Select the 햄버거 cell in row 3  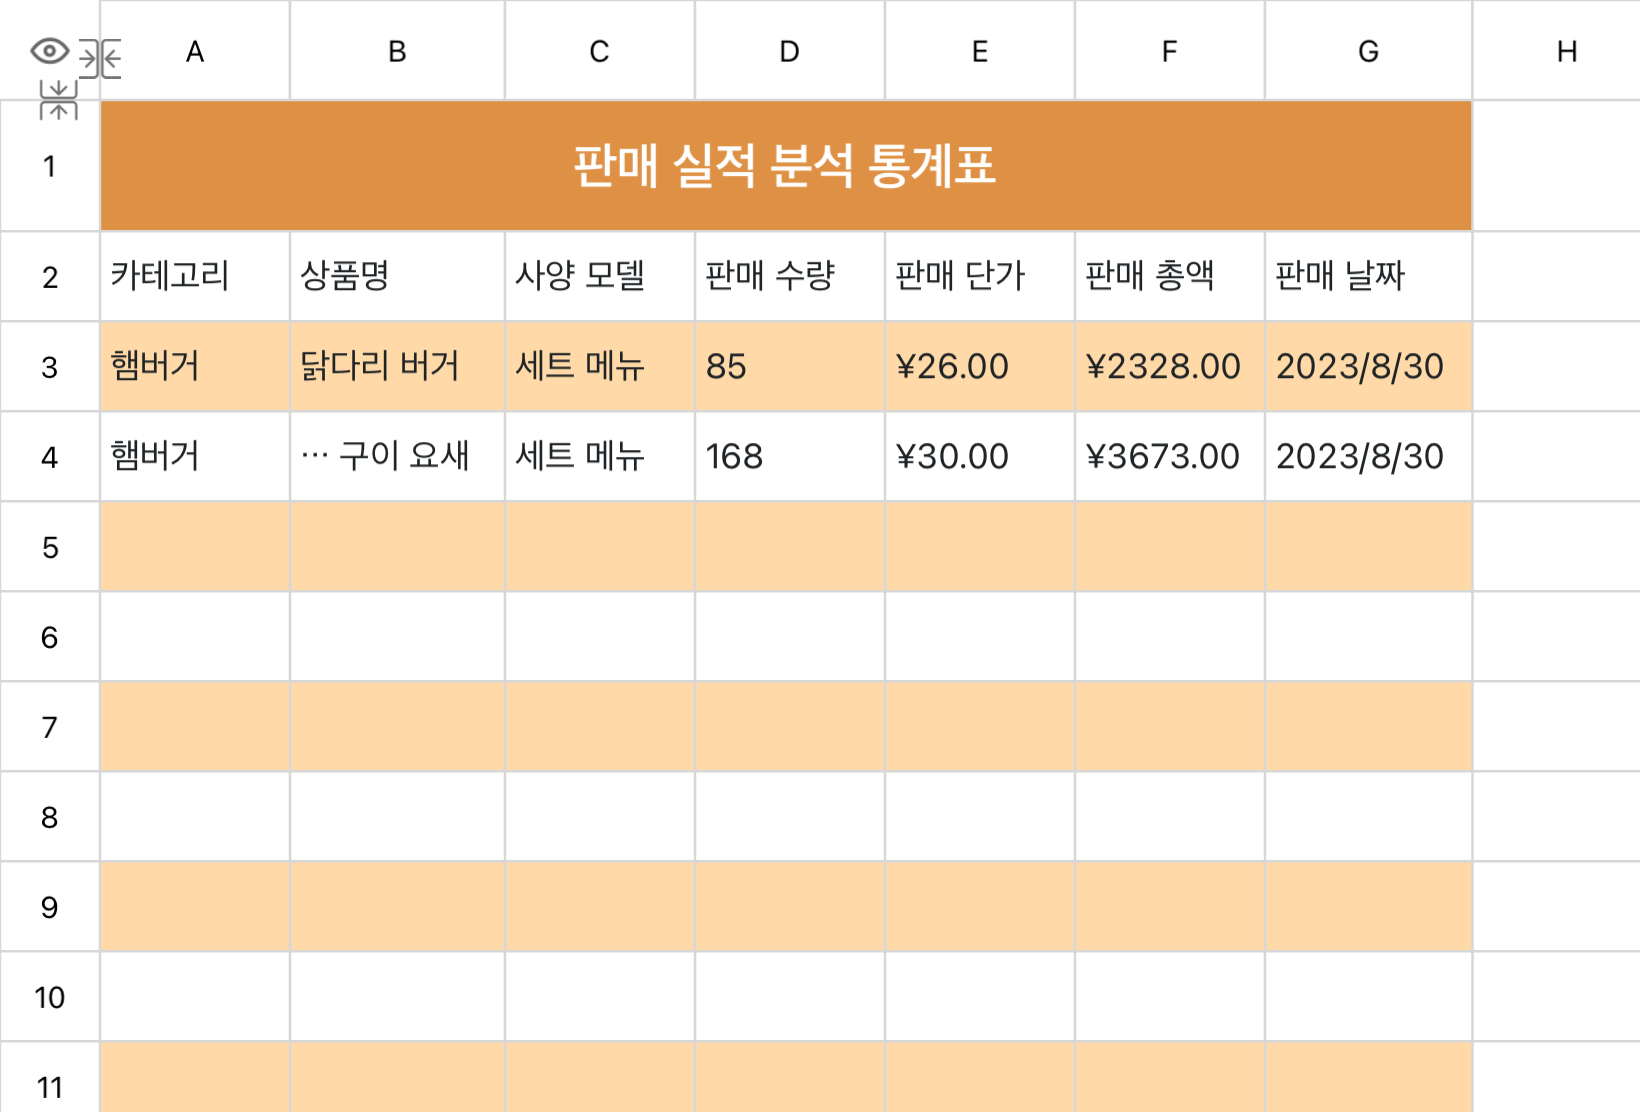[195, 367]
